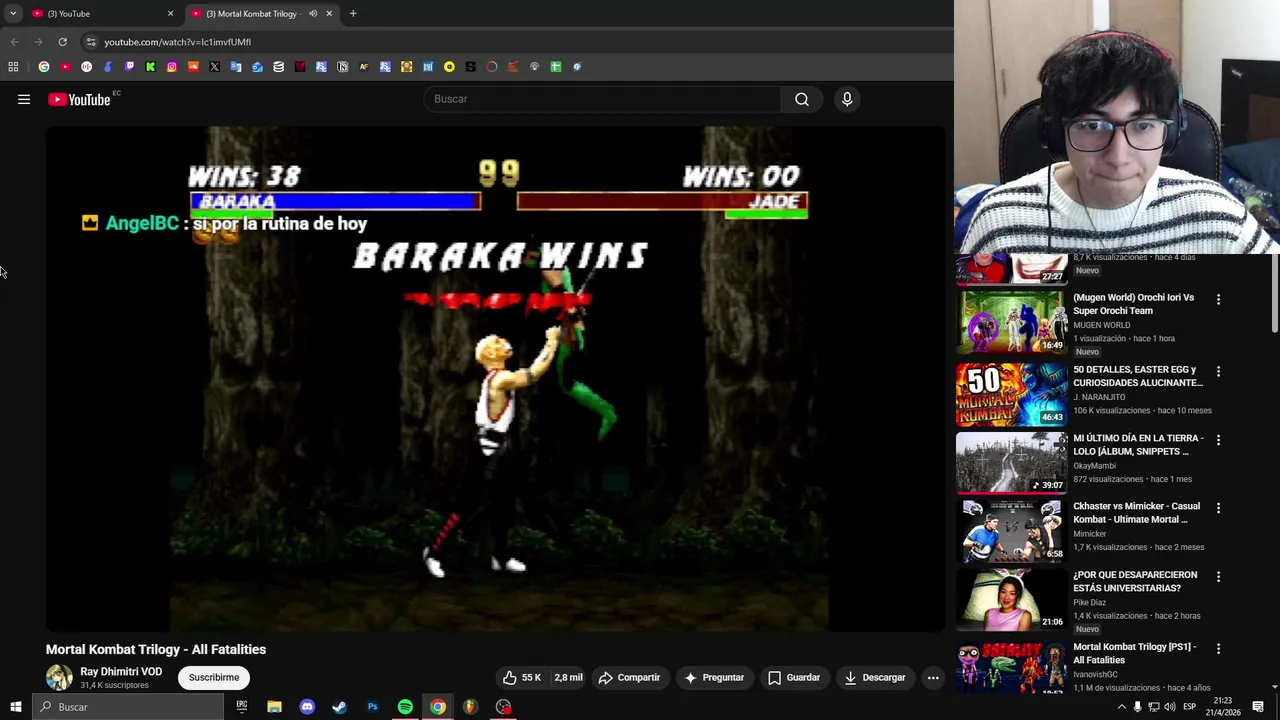
Task: Open the Ray Dhimitri VOD channel name
Action: (x=121, y=672)
